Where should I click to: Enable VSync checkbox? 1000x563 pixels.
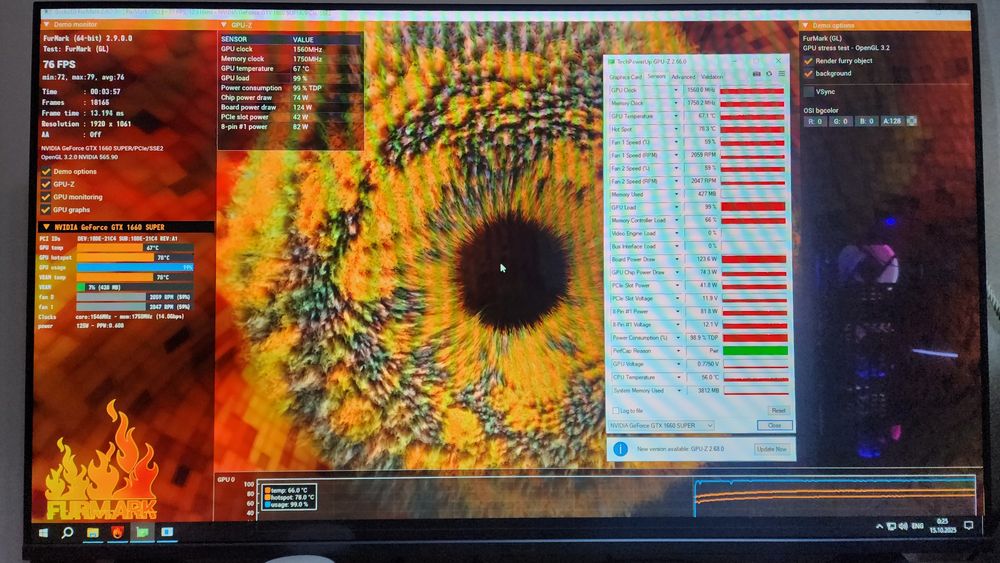[809, 92]
